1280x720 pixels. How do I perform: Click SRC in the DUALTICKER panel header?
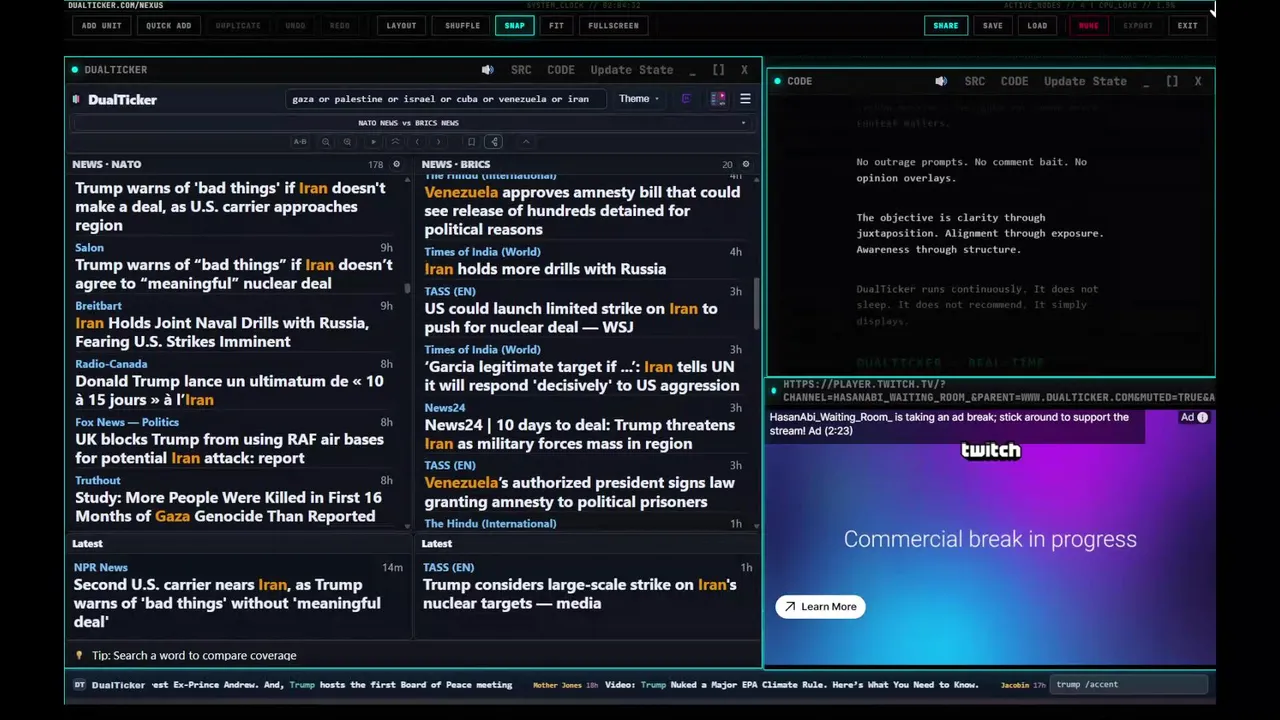click(x=521, y=70)
